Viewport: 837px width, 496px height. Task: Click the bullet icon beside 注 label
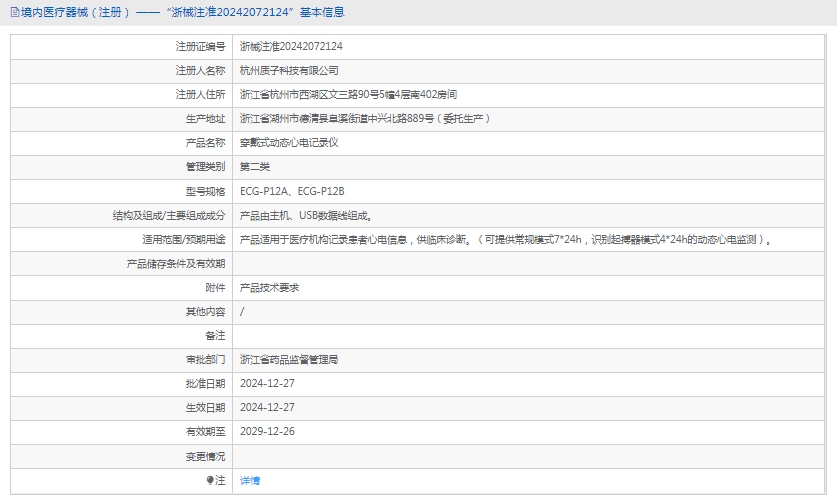[210, 481]
